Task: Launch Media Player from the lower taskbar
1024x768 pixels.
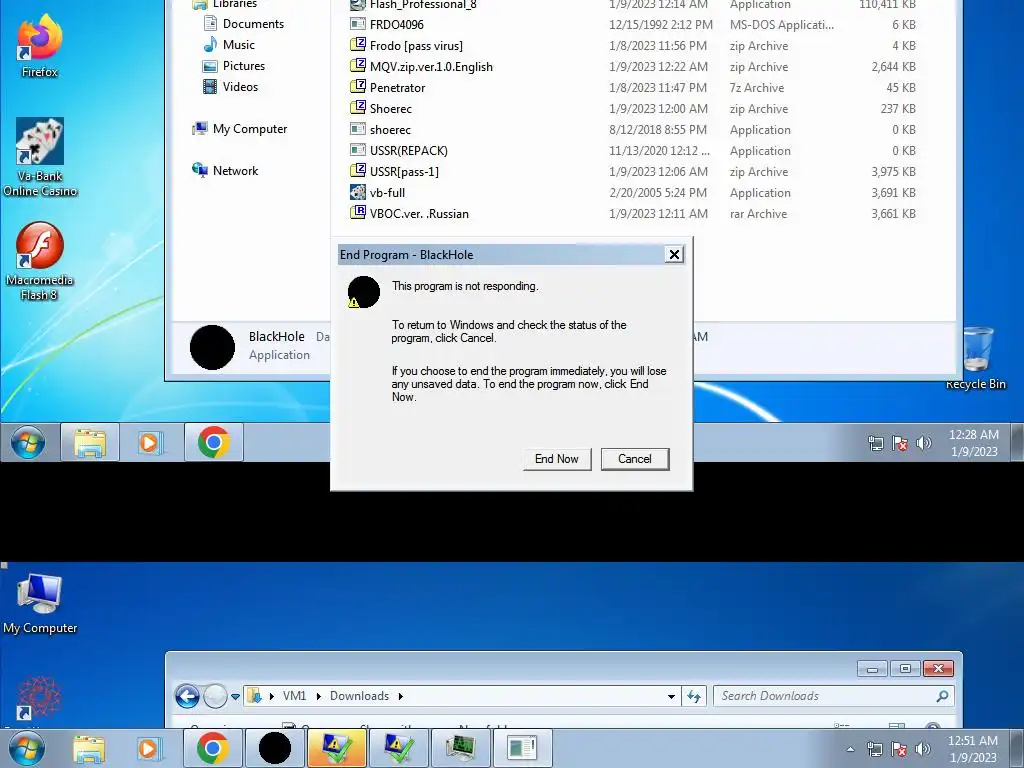Action: point(149,748)
